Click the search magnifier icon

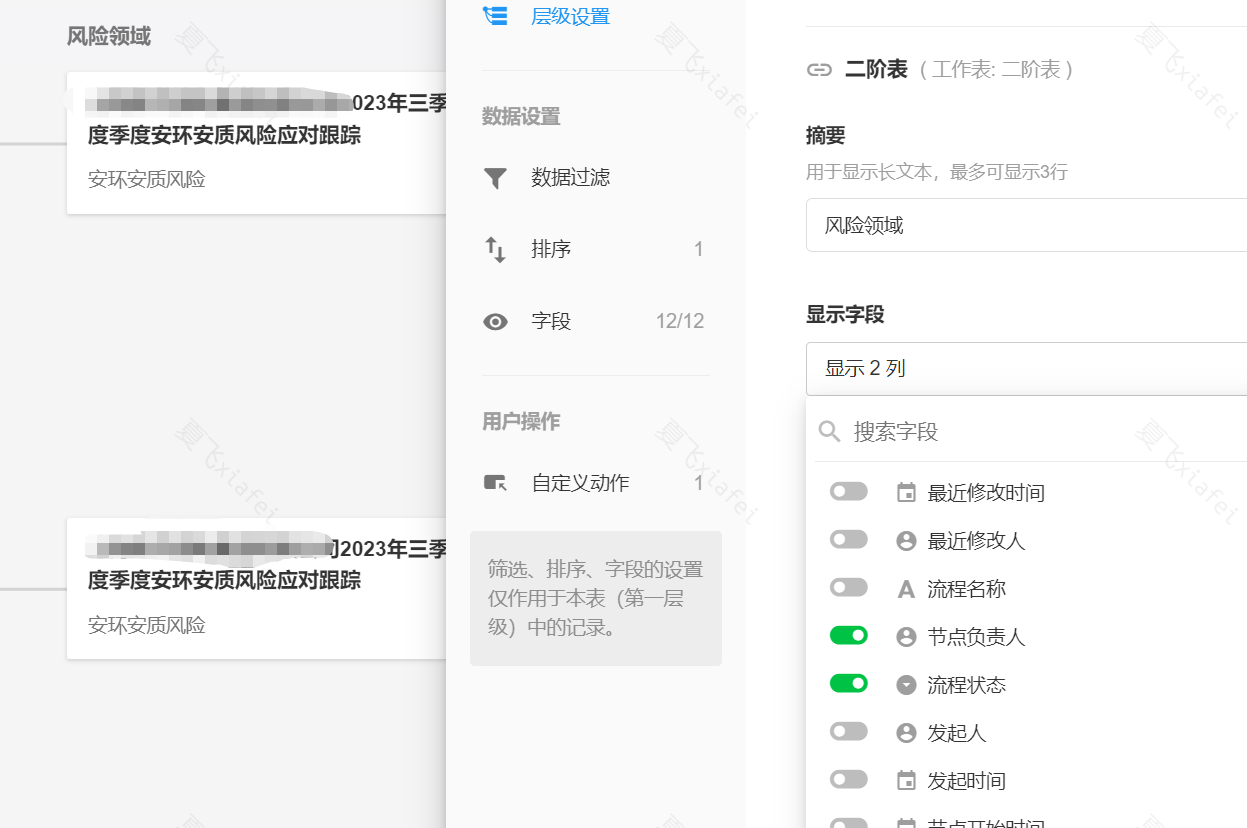[x=829, y=432]
